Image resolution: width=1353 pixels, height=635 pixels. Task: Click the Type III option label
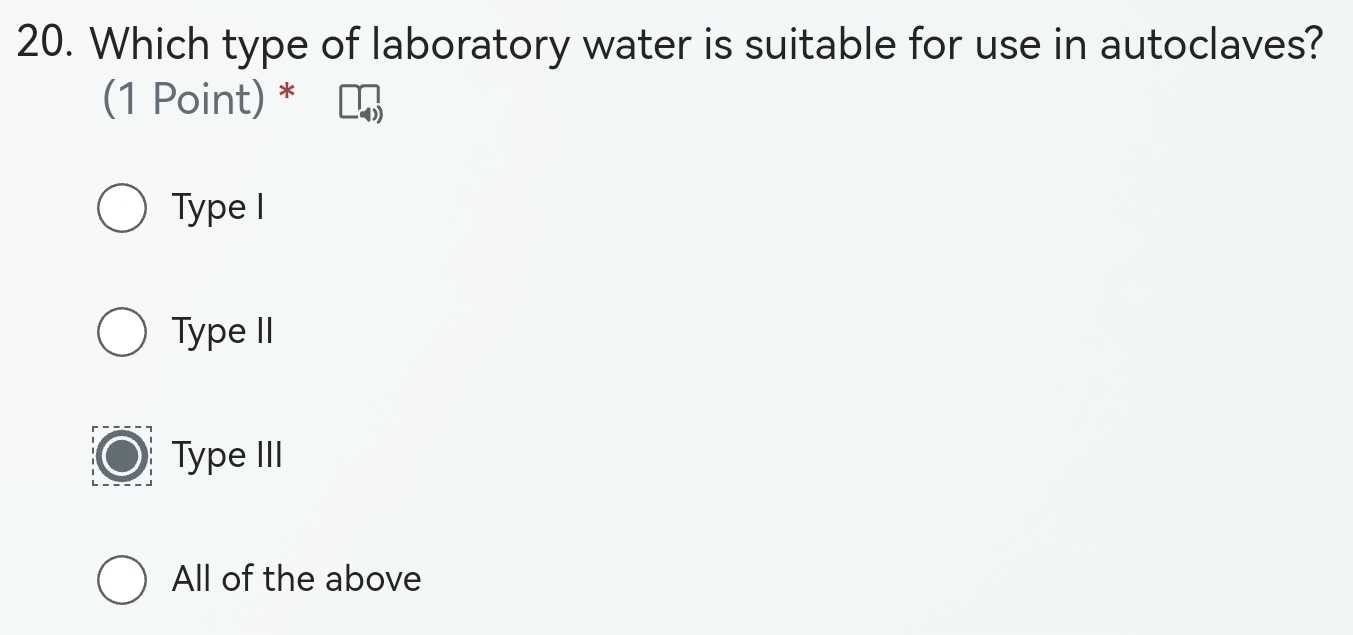point(227,456)
